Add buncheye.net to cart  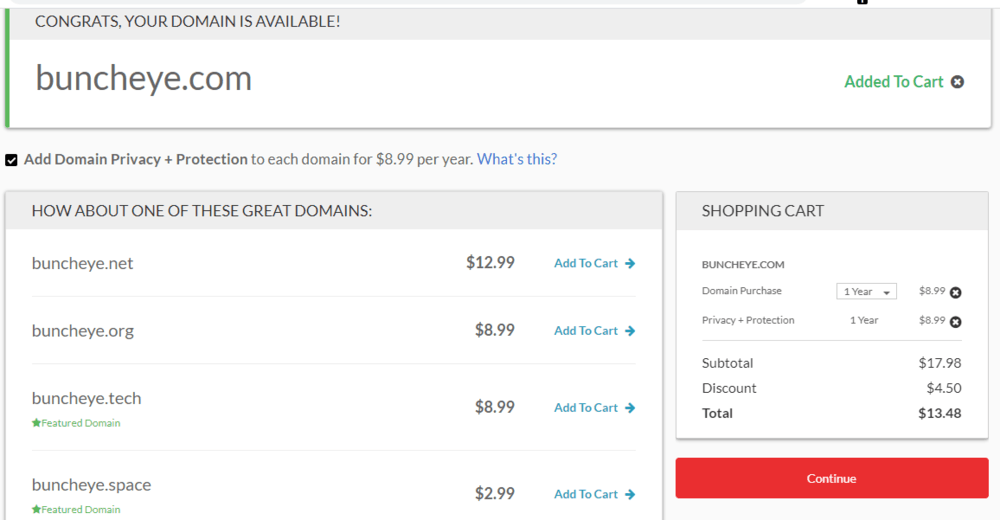tap(586, 264)
